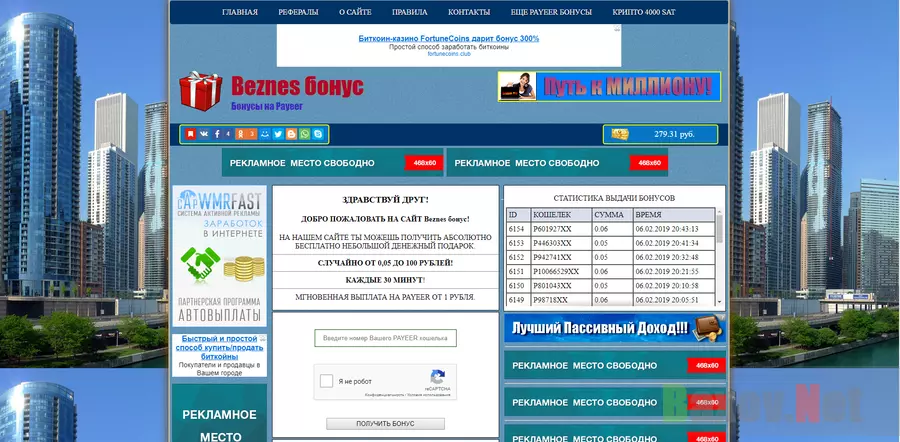The width and height of the screenshot is (900, 442).
Task: Open the bitcoin buy/sell ad link
Action: click(219, 348)
